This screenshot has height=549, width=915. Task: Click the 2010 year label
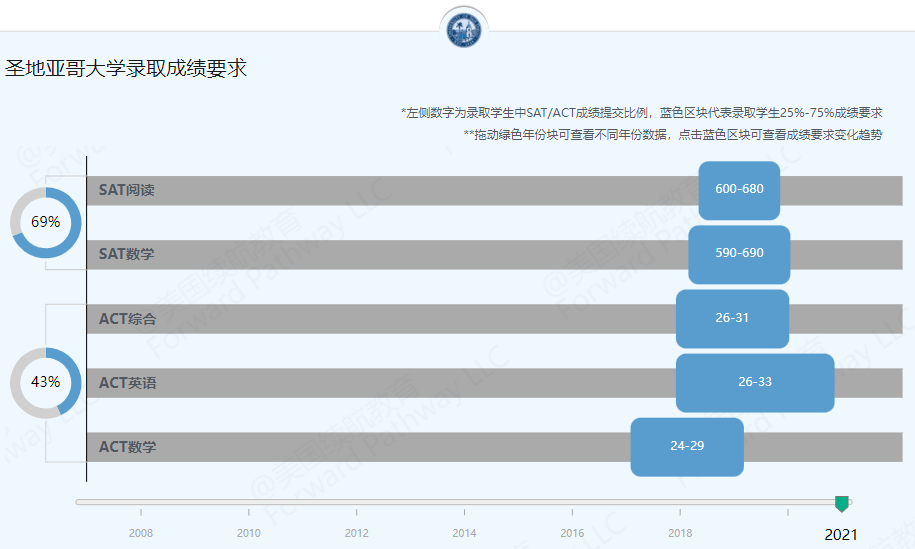[x=249, y=533]
